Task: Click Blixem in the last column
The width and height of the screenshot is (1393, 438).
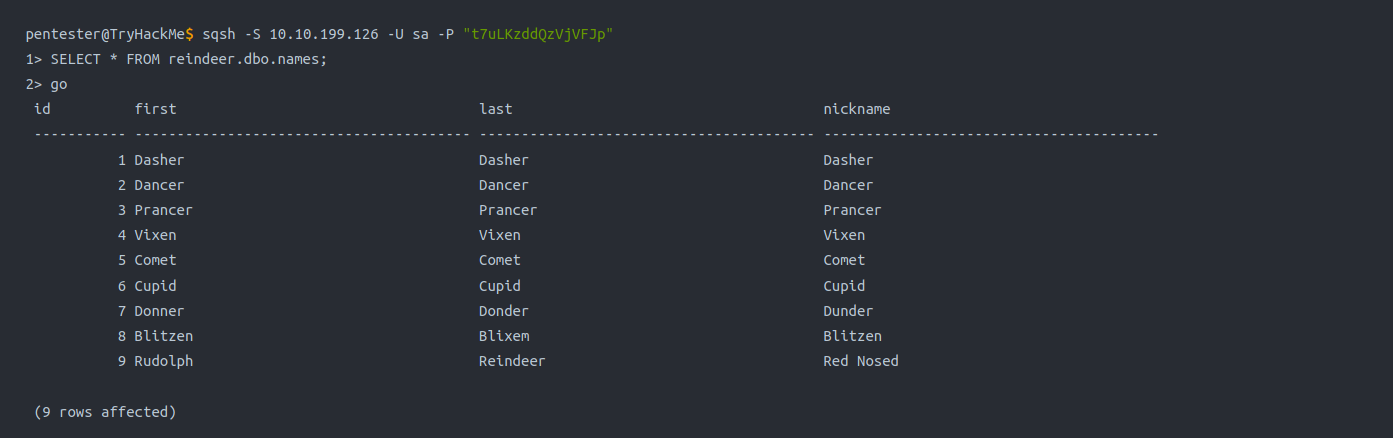Action: point(504,336)
